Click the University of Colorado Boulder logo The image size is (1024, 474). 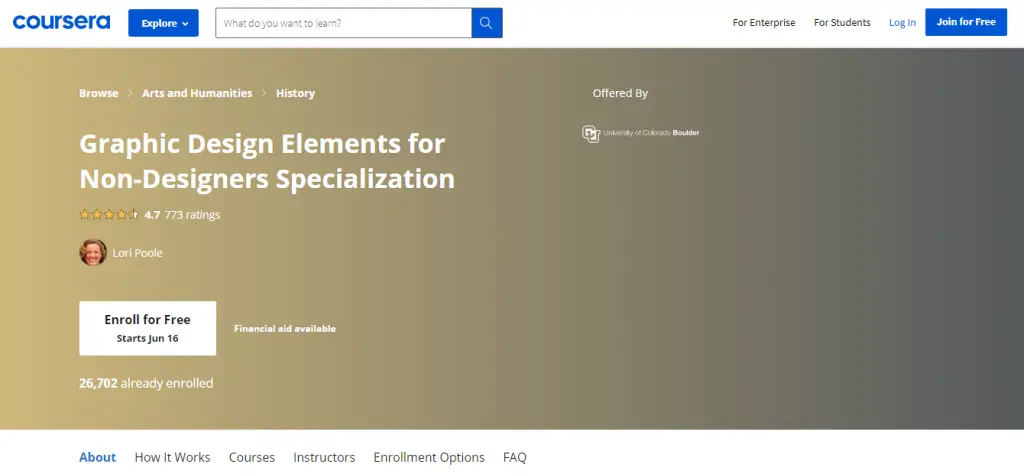[x=640, y=132]
